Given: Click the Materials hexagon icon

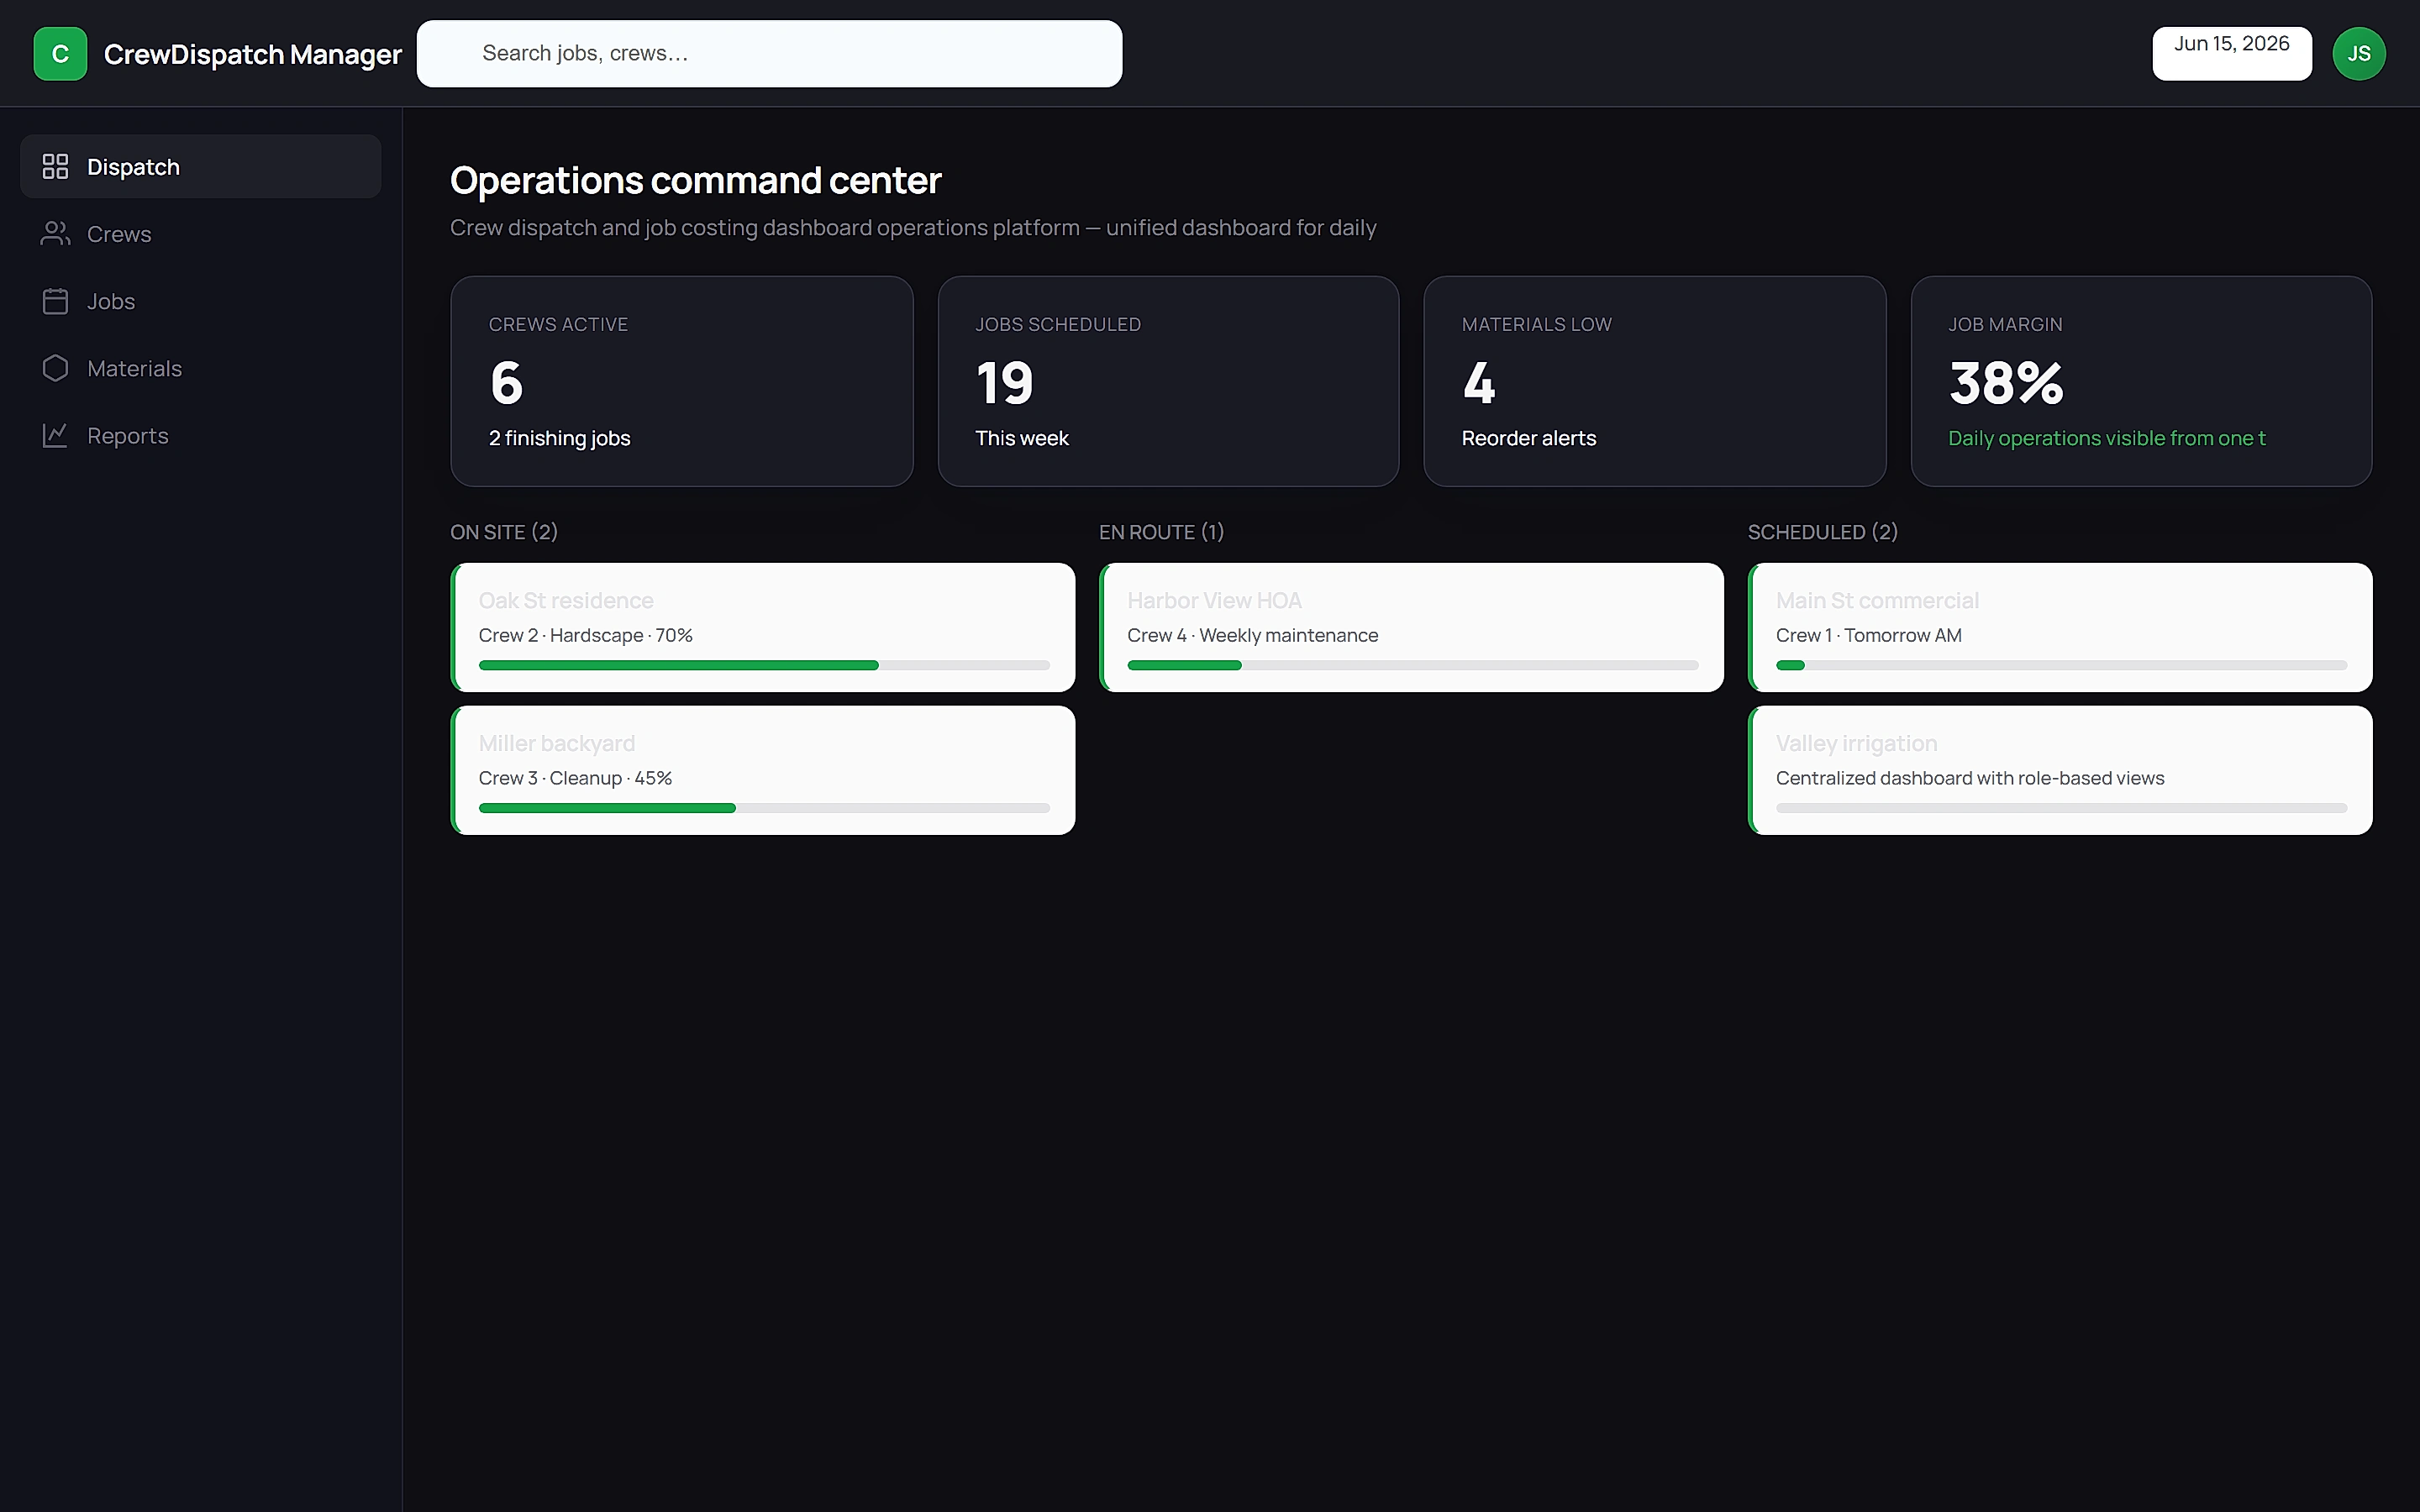Looking at the screenshot, I should pyautogui.click(x=55, y=368).
